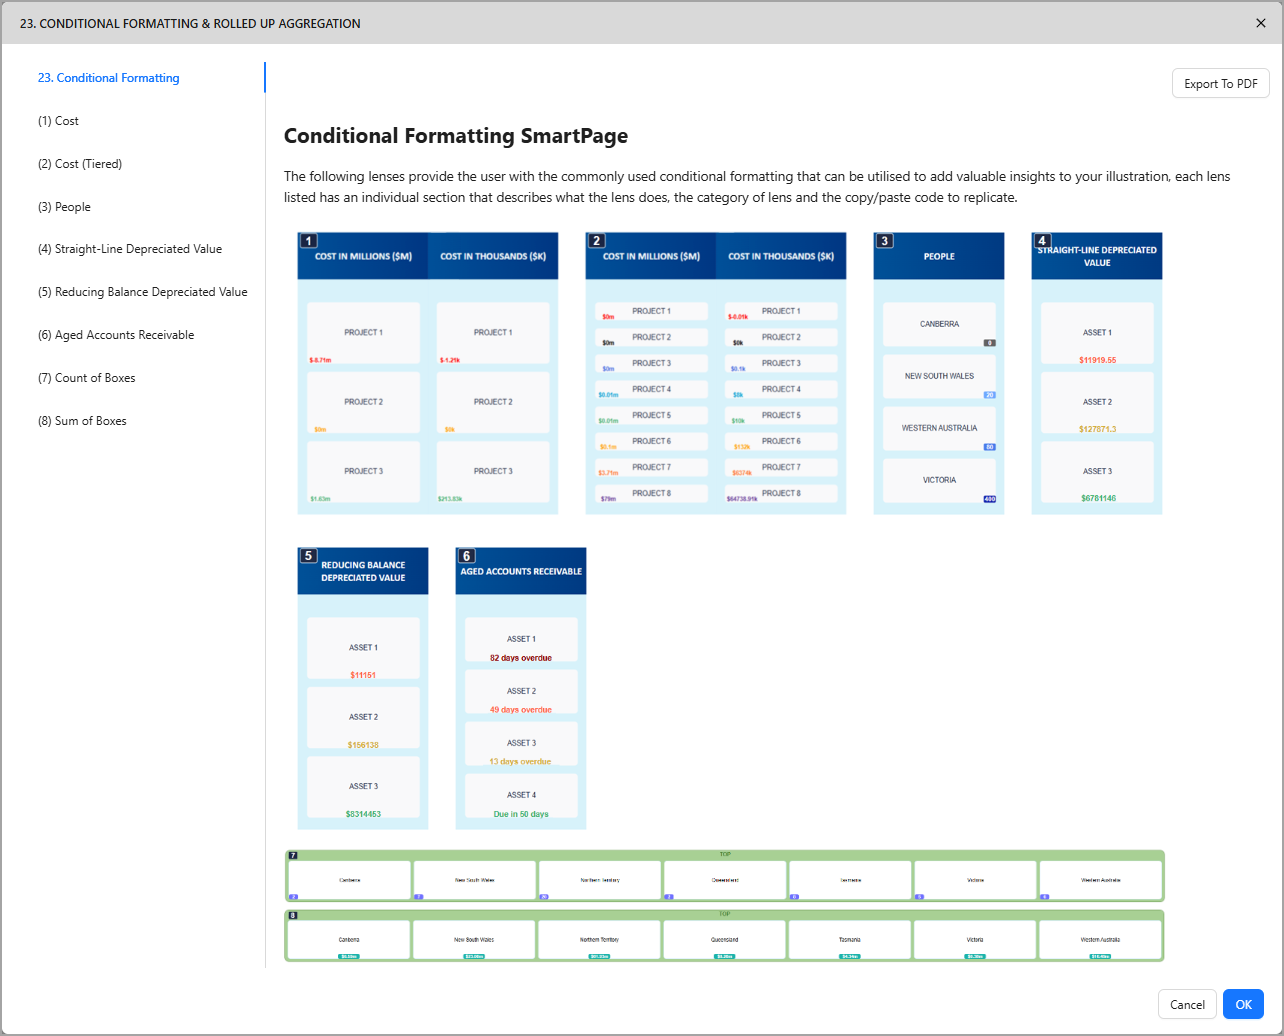Jump to (6) Aged Accounts Receivable
This screenshot has height=1036, width=1284.
coord(116,335)
